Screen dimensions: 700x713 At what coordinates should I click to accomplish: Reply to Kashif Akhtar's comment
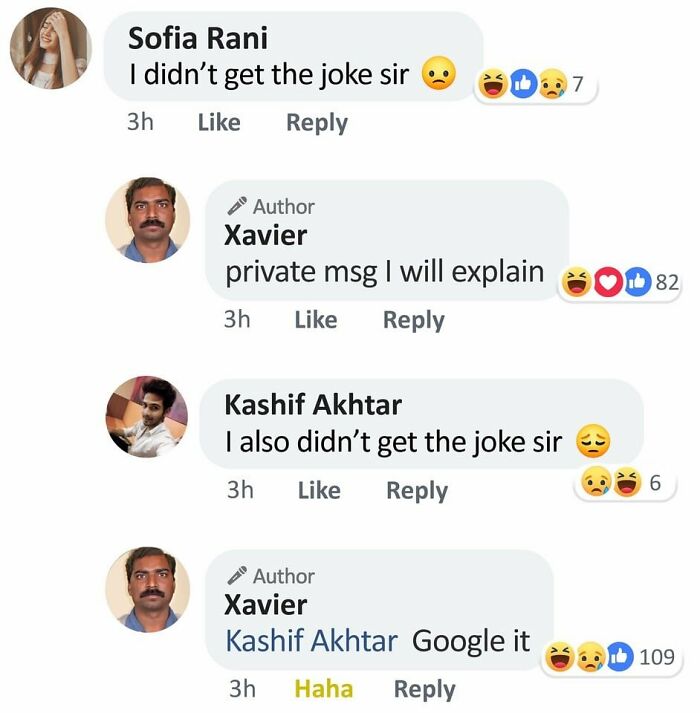tap(417, 491)
